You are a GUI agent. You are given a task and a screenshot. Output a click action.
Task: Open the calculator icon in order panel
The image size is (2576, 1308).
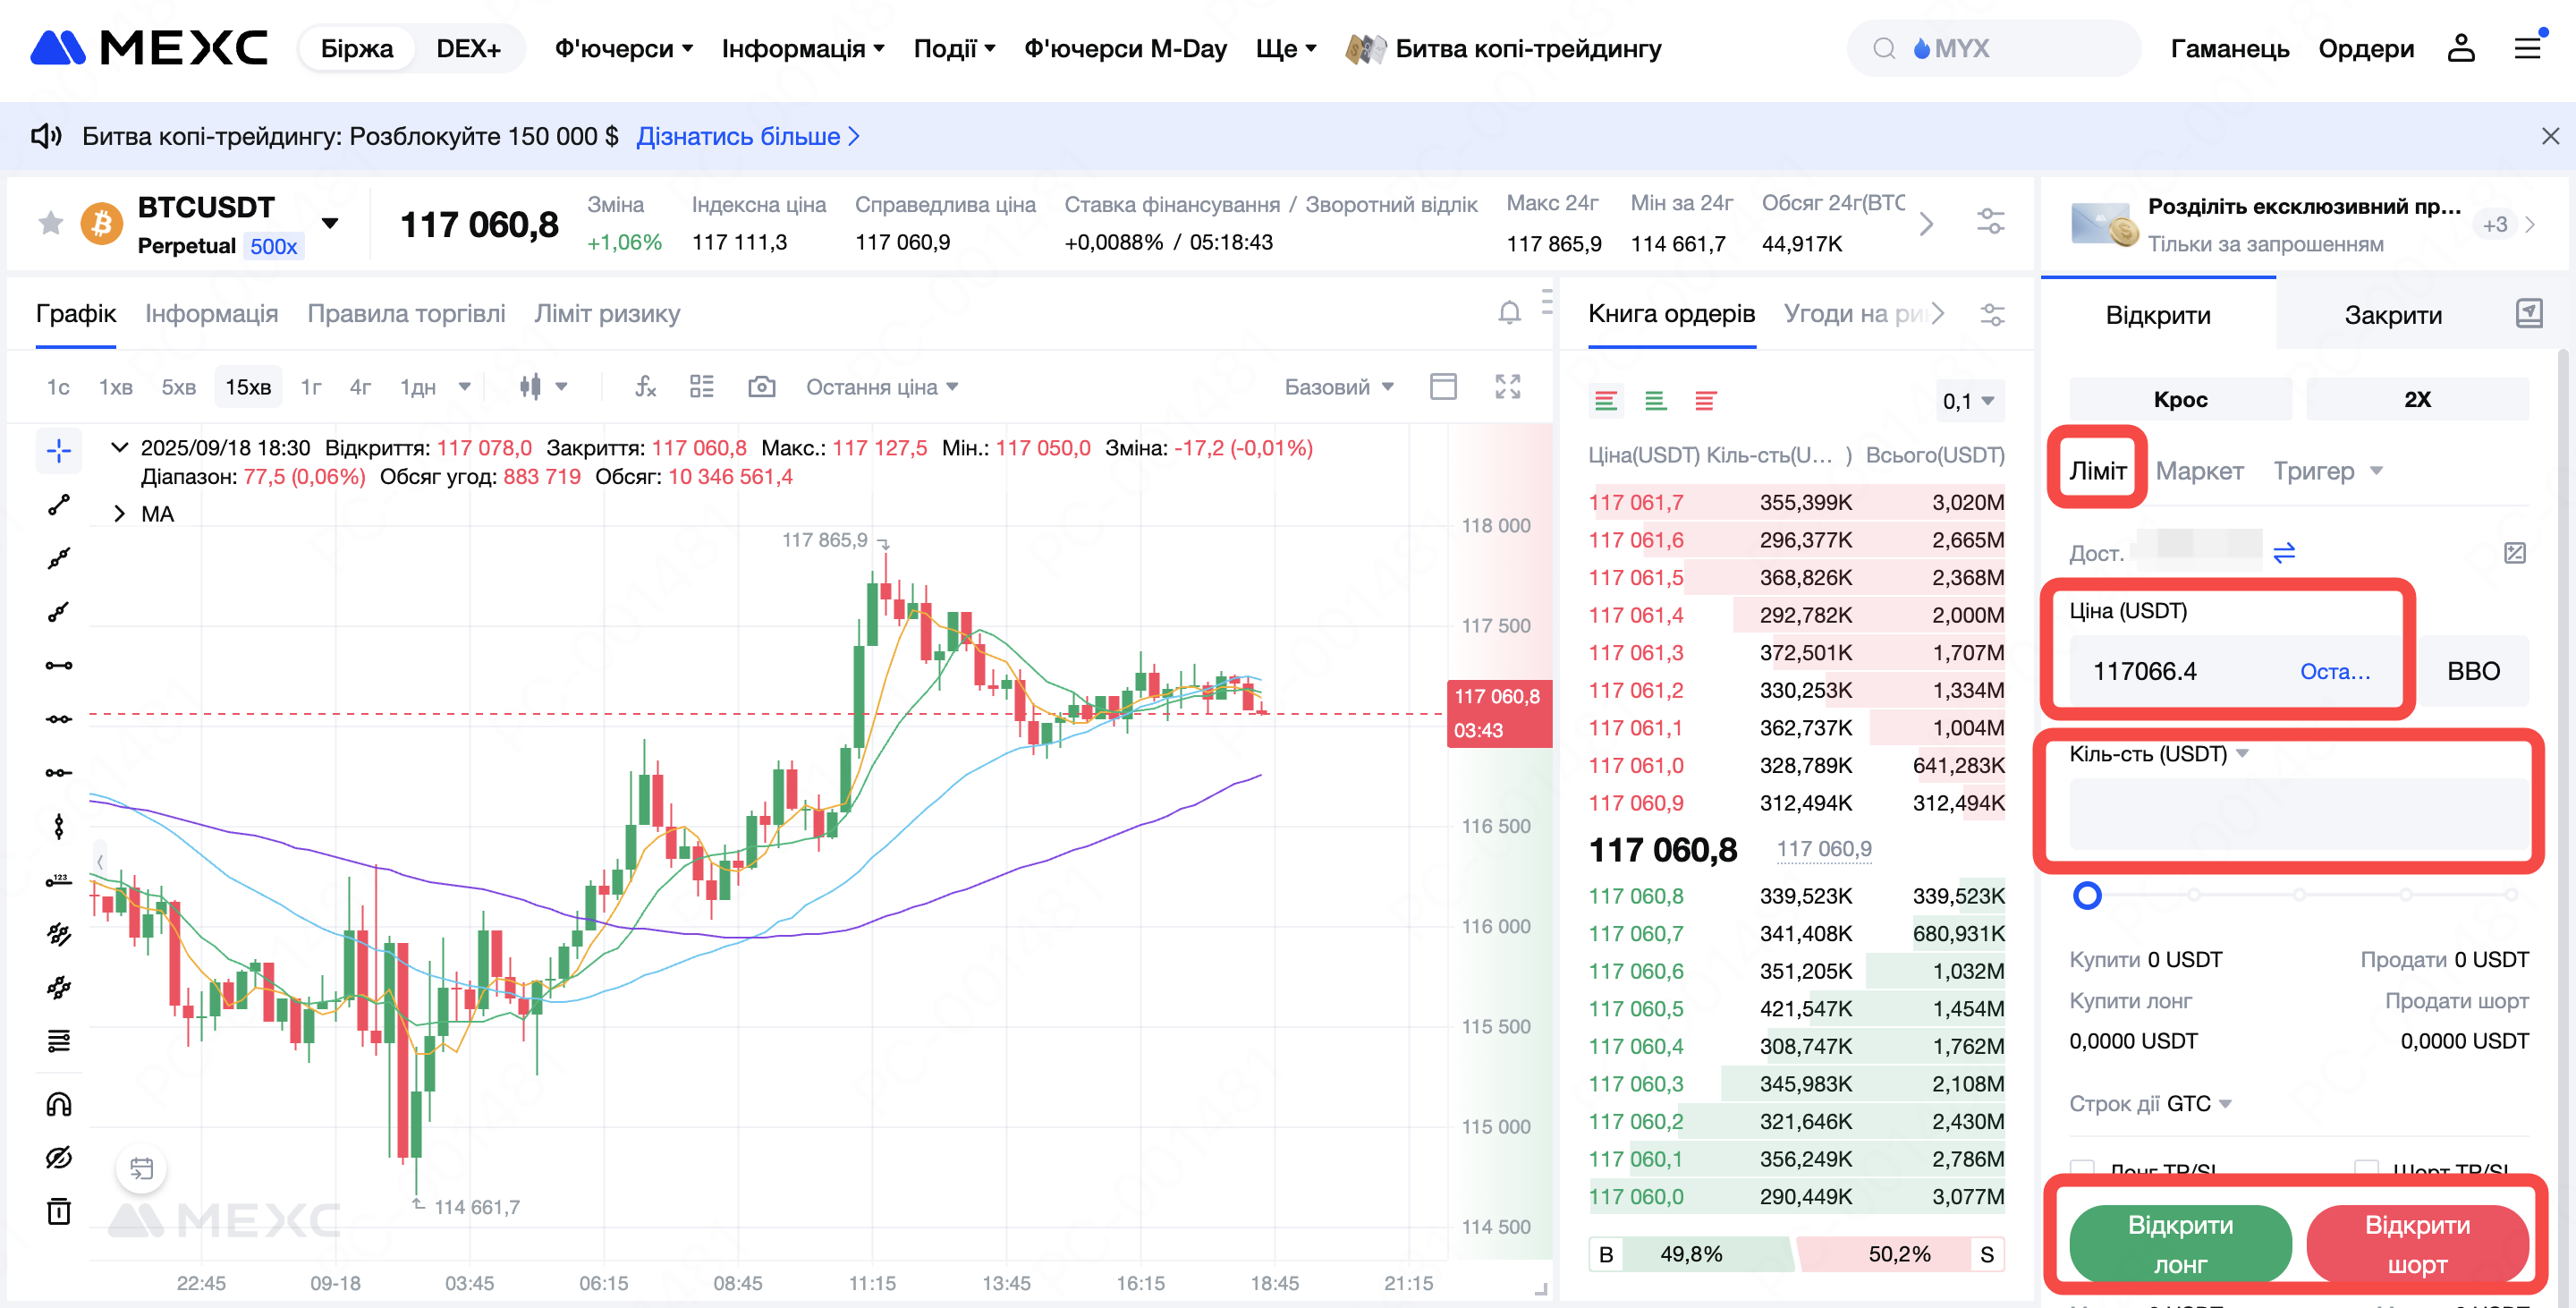(x=2514, y=553)
